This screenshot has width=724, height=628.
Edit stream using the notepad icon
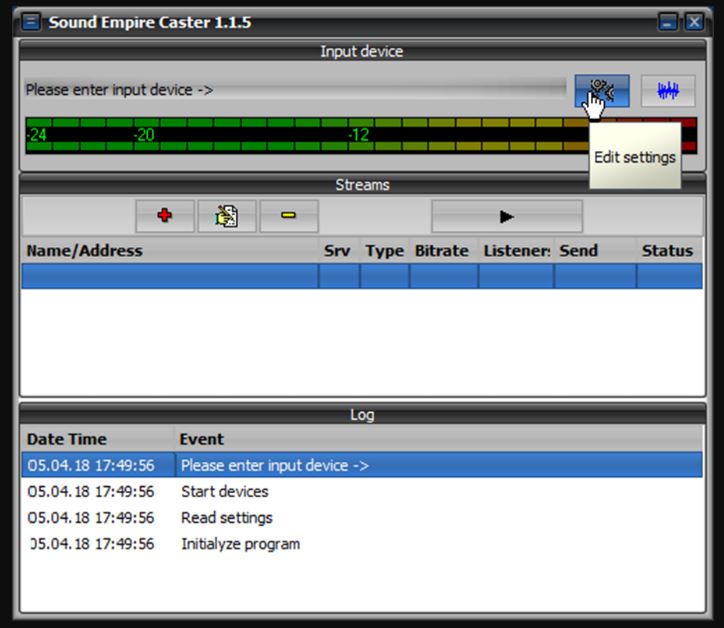pyautogui.click(x=227, y=216)
